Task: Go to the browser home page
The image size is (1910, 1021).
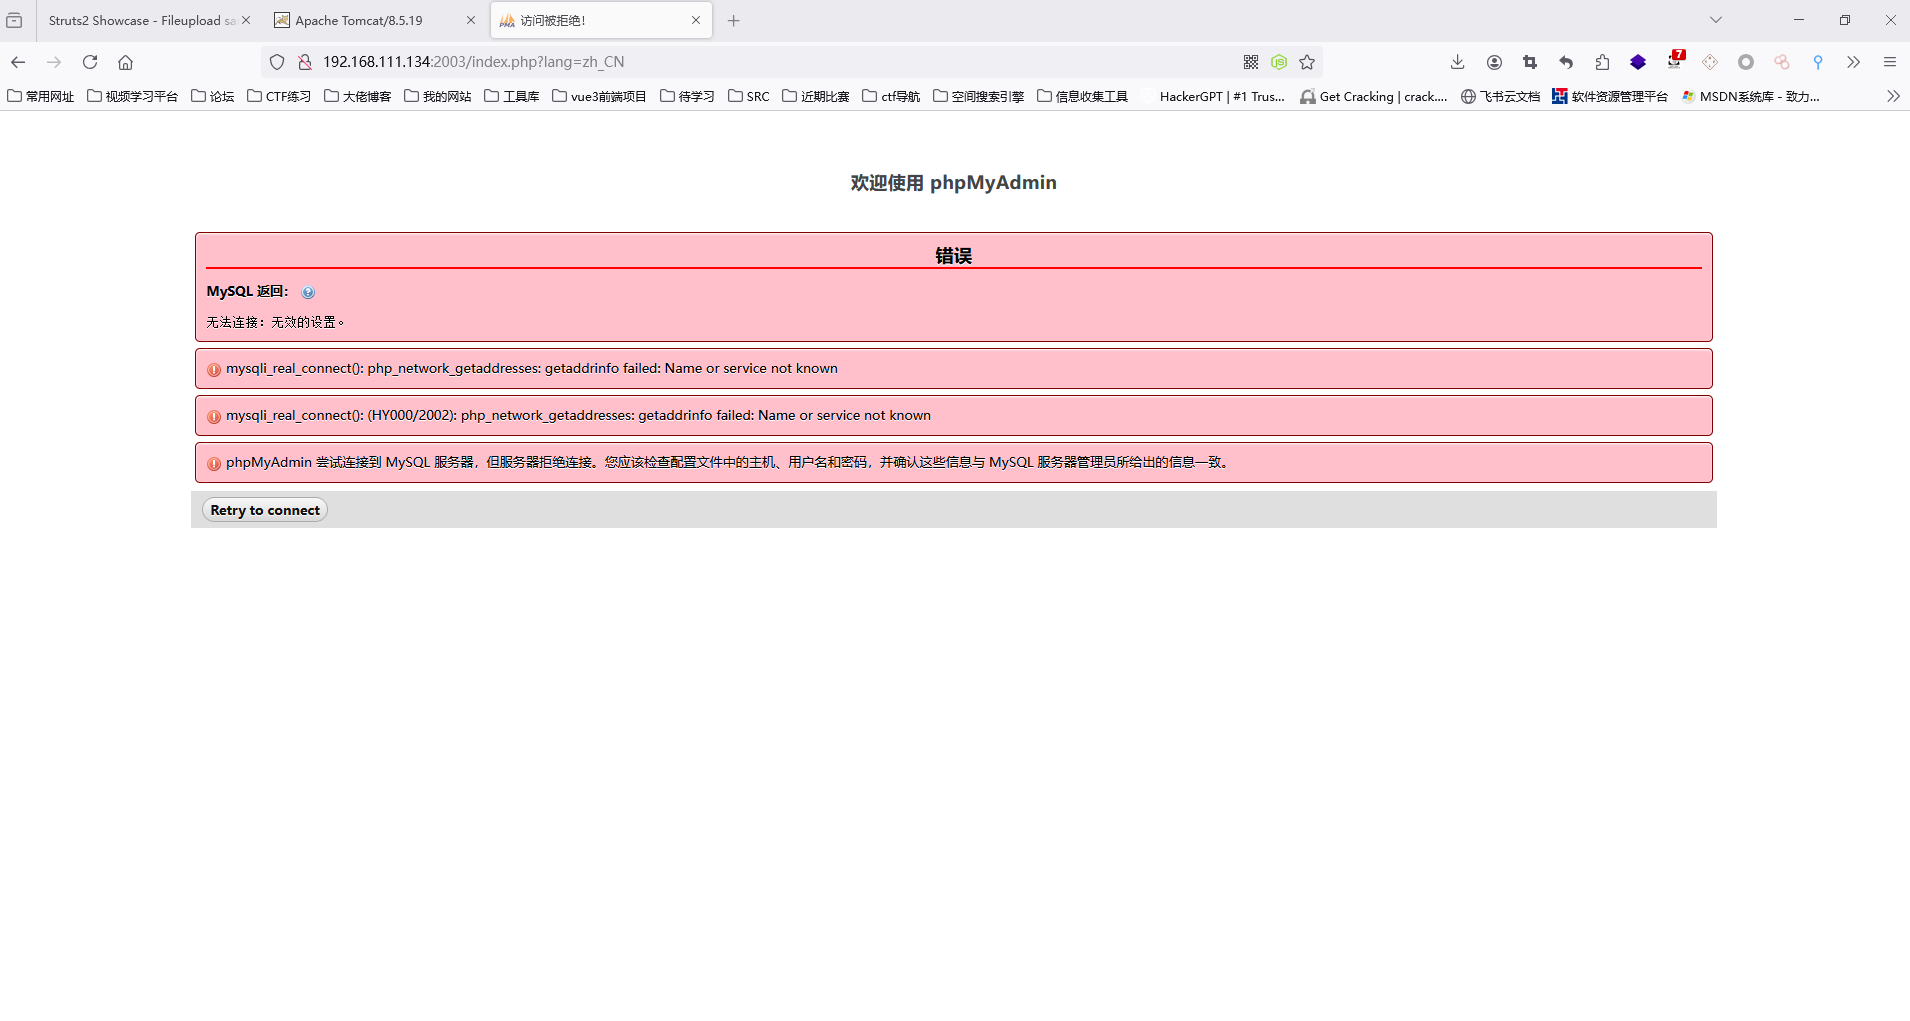Action: (125, 62)
